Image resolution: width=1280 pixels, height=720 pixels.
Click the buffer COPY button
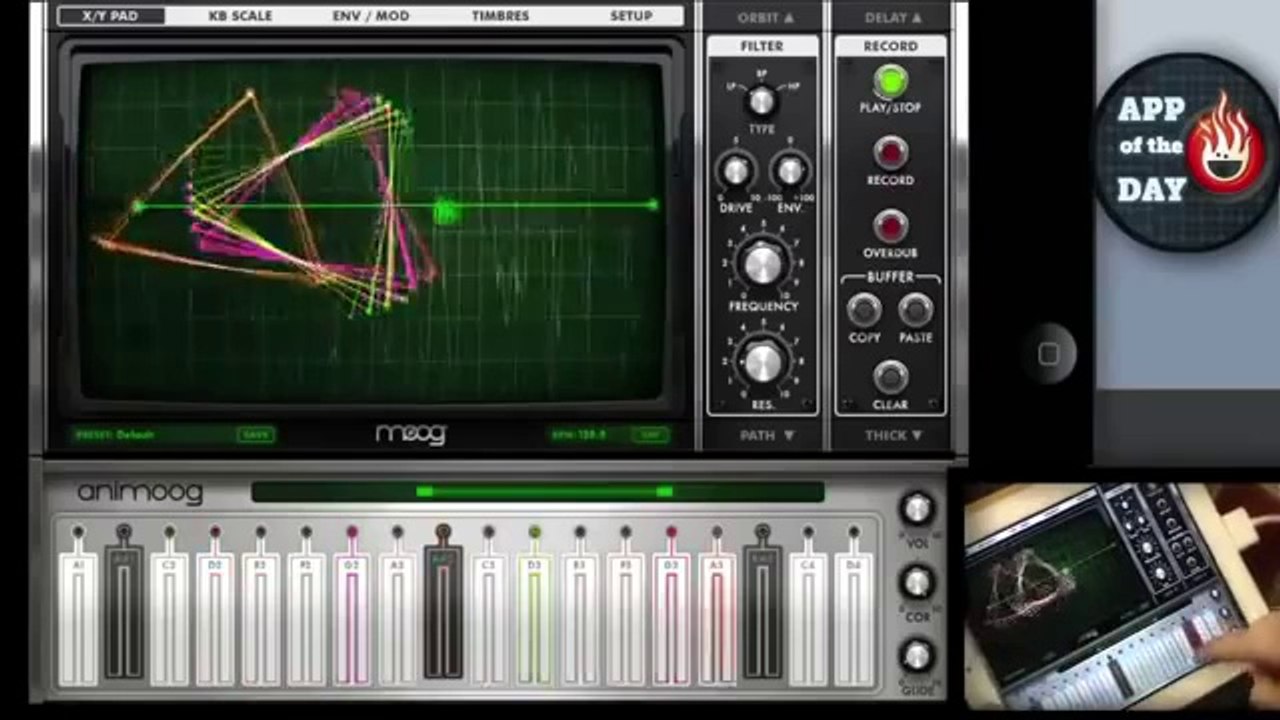click(x=864, y=311)
